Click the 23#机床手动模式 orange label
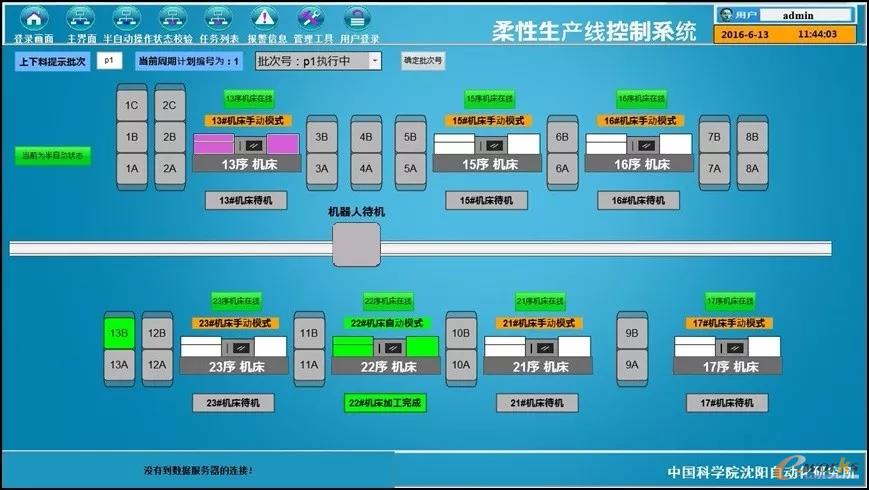Screen dimensions: 869x490 (235, 323)
